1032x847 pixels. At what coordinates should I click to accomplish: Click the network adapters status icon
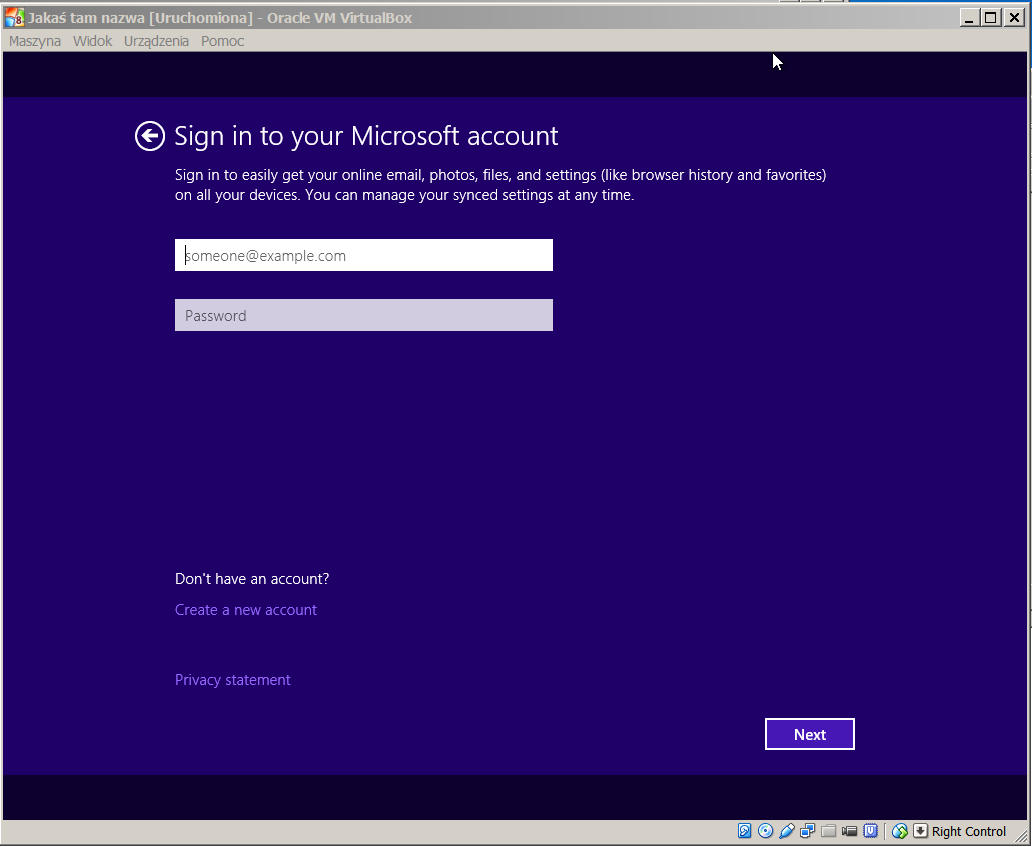coord(808,831)
